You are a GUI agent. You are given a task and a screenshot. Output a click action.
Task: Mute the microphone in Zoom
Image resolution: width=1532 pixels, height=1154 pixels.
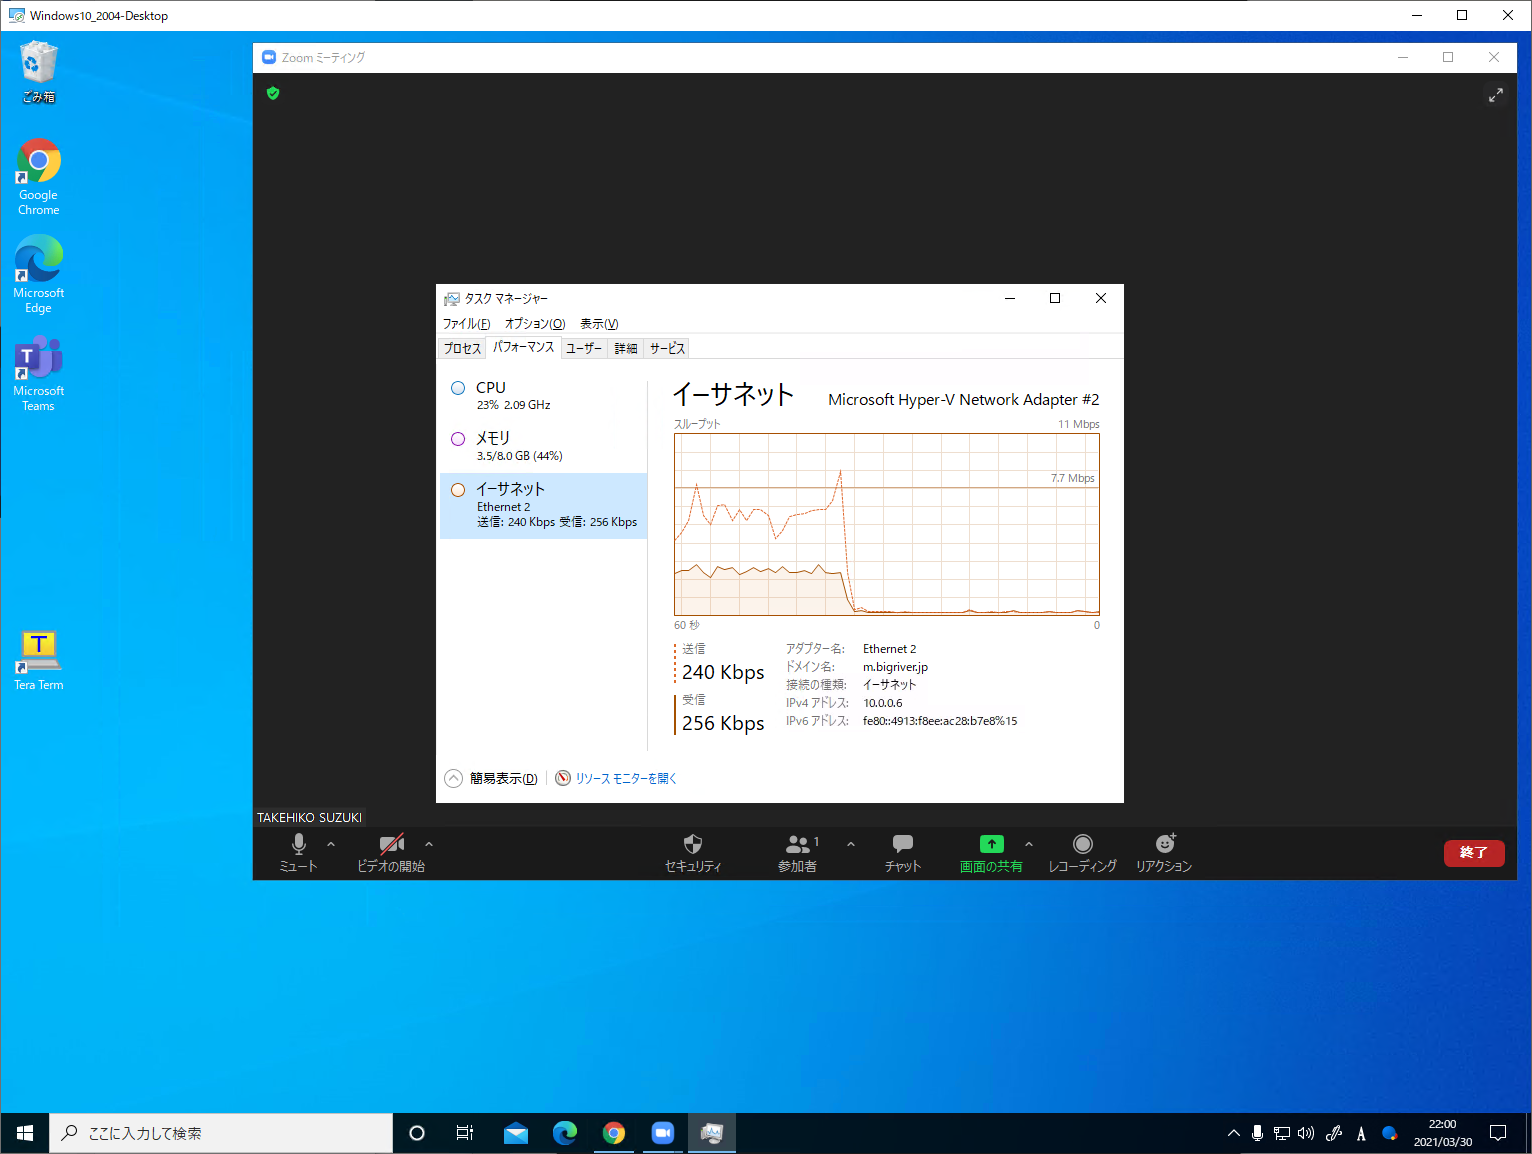coord(298,844)
